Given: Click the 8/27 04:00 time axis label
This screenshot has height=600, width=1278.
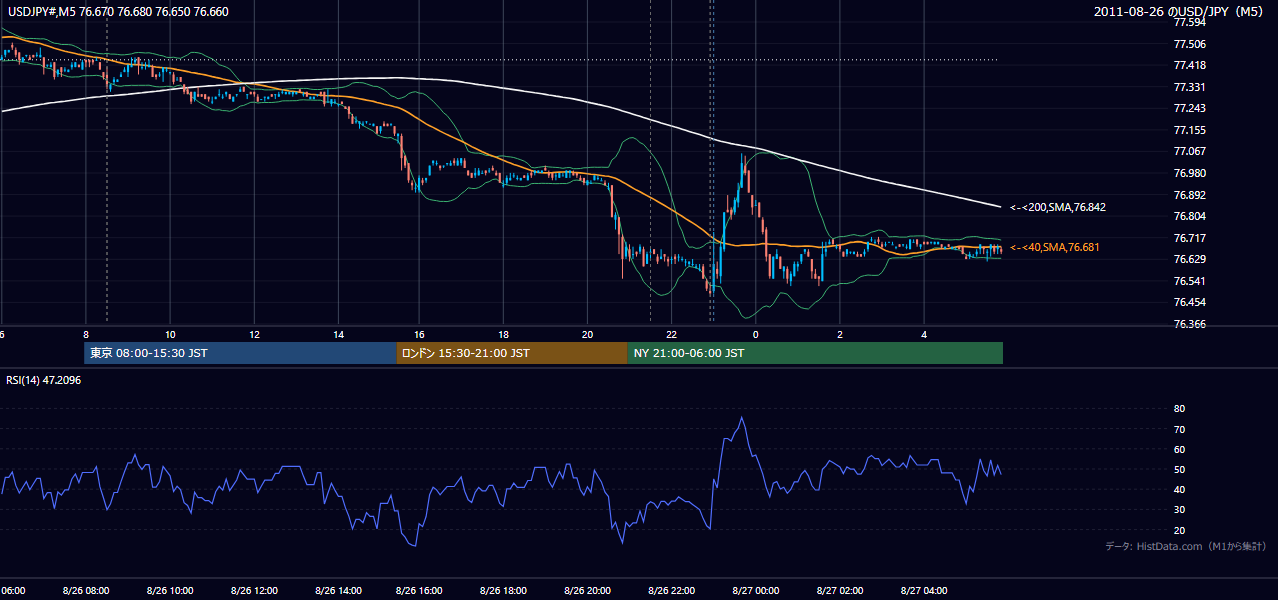Looking at the screenshot, I should point(923,591).
